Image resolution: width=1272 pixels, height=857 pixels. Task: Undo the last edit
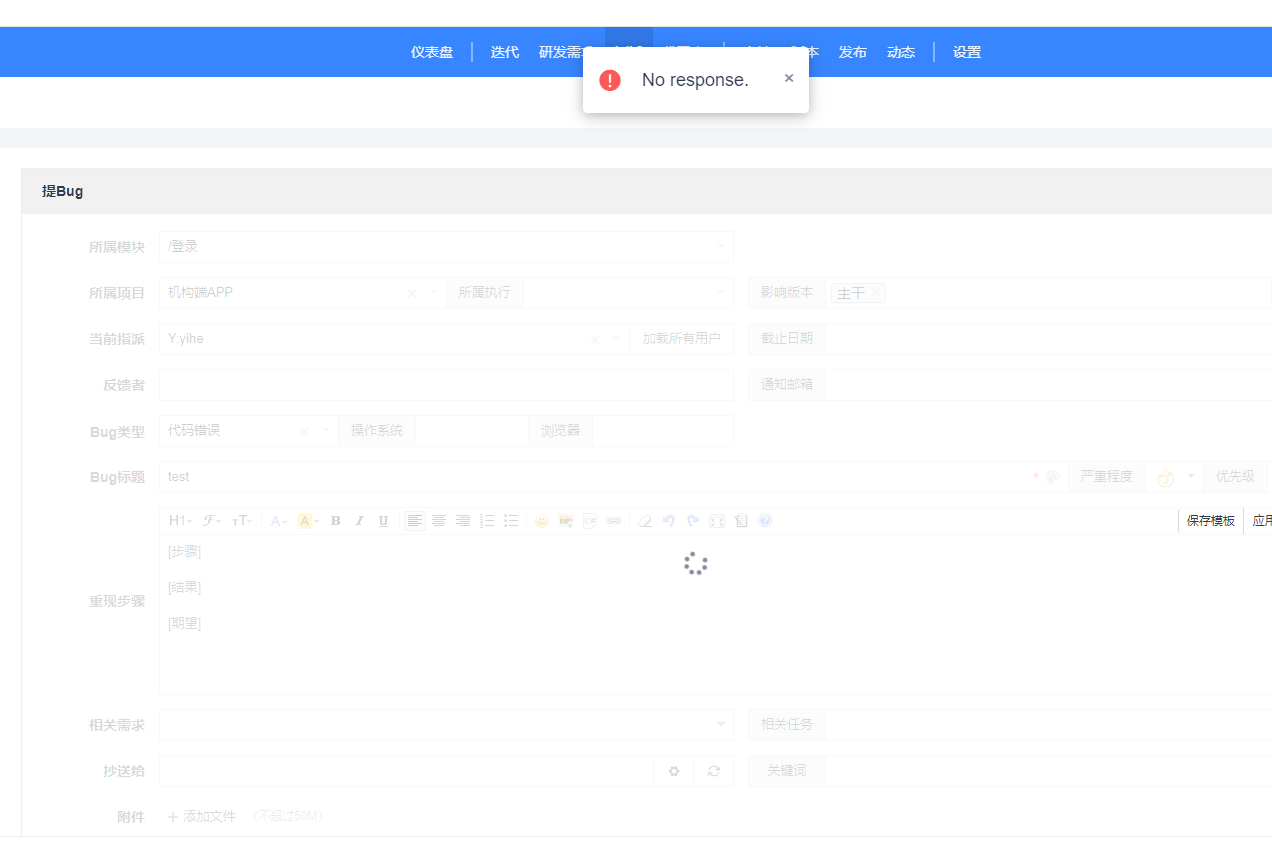click(669, 521)
